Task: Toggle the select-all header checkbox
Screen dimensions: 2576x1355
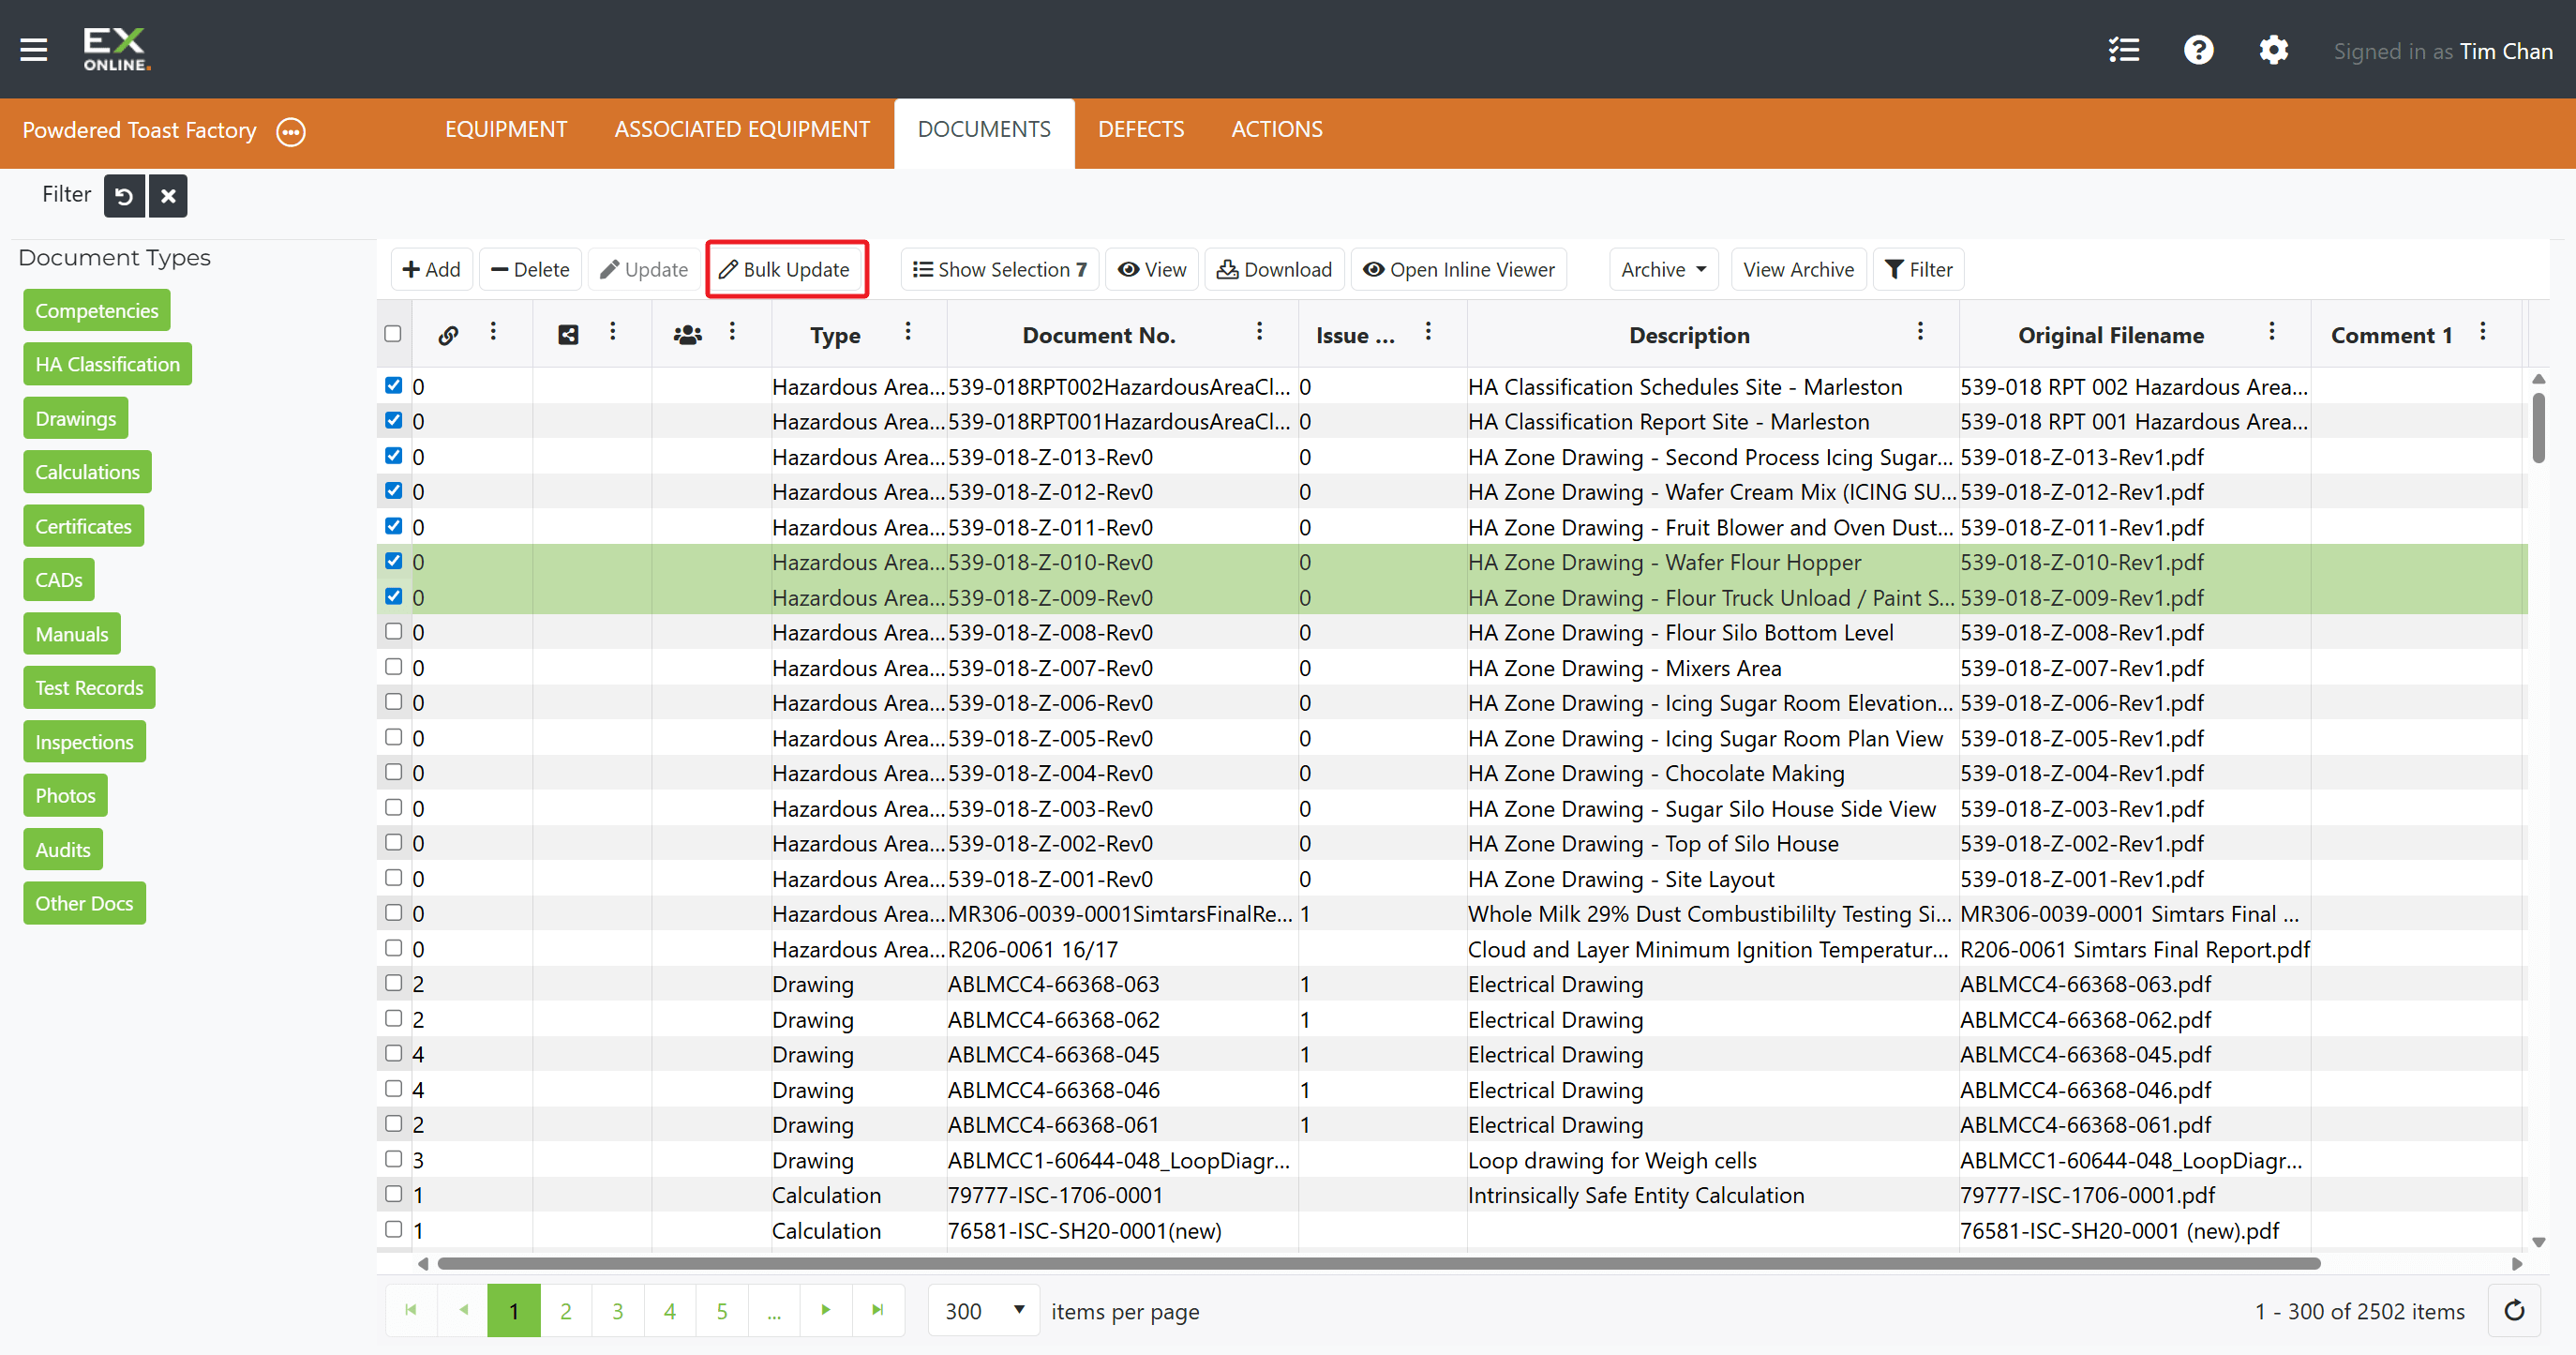Action: coord(393,334)
